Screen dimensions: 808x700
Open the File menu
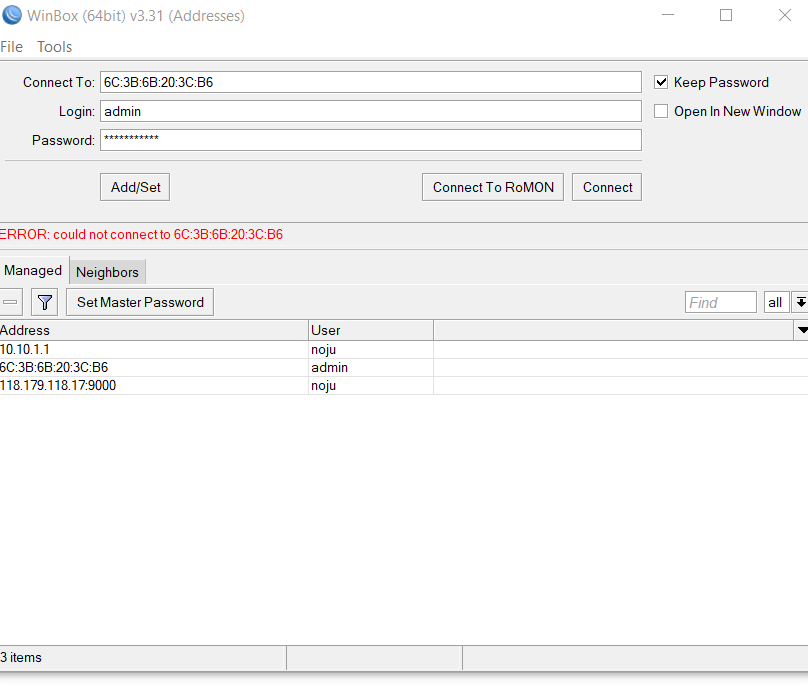click(12, 47)
